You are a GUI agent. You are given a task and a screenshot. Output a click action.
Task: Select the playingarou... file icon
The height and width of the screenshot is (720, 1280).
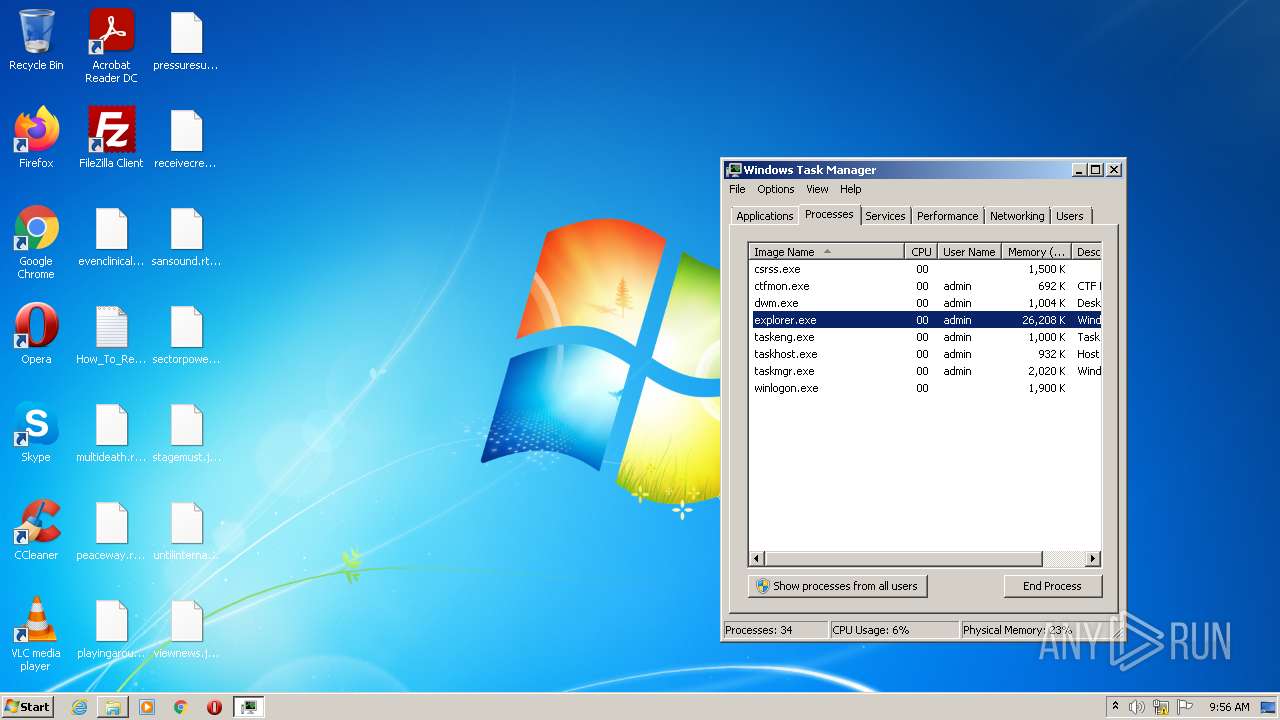[x=111, y=629]
